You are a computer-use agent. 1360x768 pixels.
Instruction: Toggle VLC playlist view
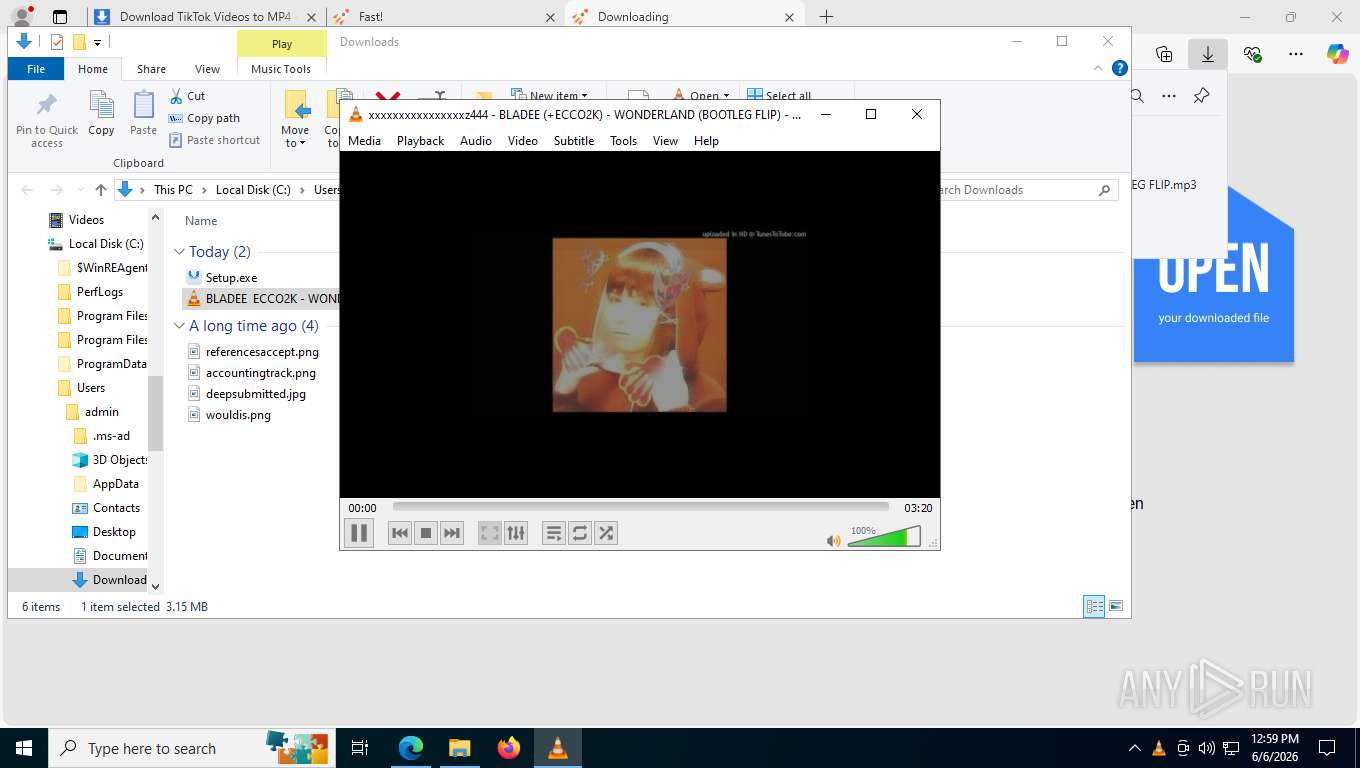(553, 533)
